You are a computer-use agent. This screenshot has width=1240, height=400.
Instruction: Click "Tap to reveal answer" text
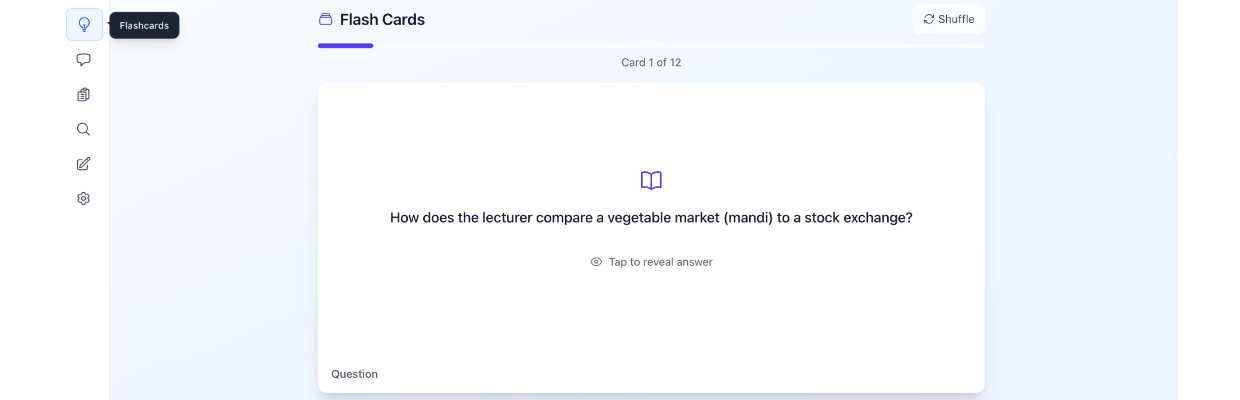pos(660,262)
